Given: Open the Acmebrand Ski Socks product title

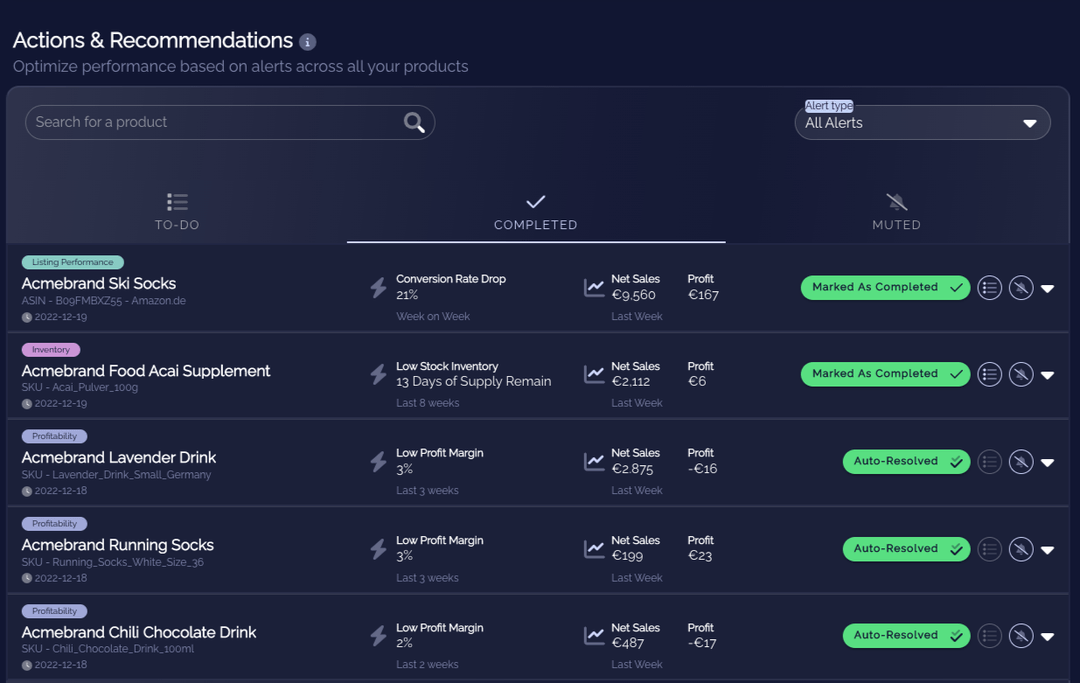Looking at the screenshot, I should point(98,284).
